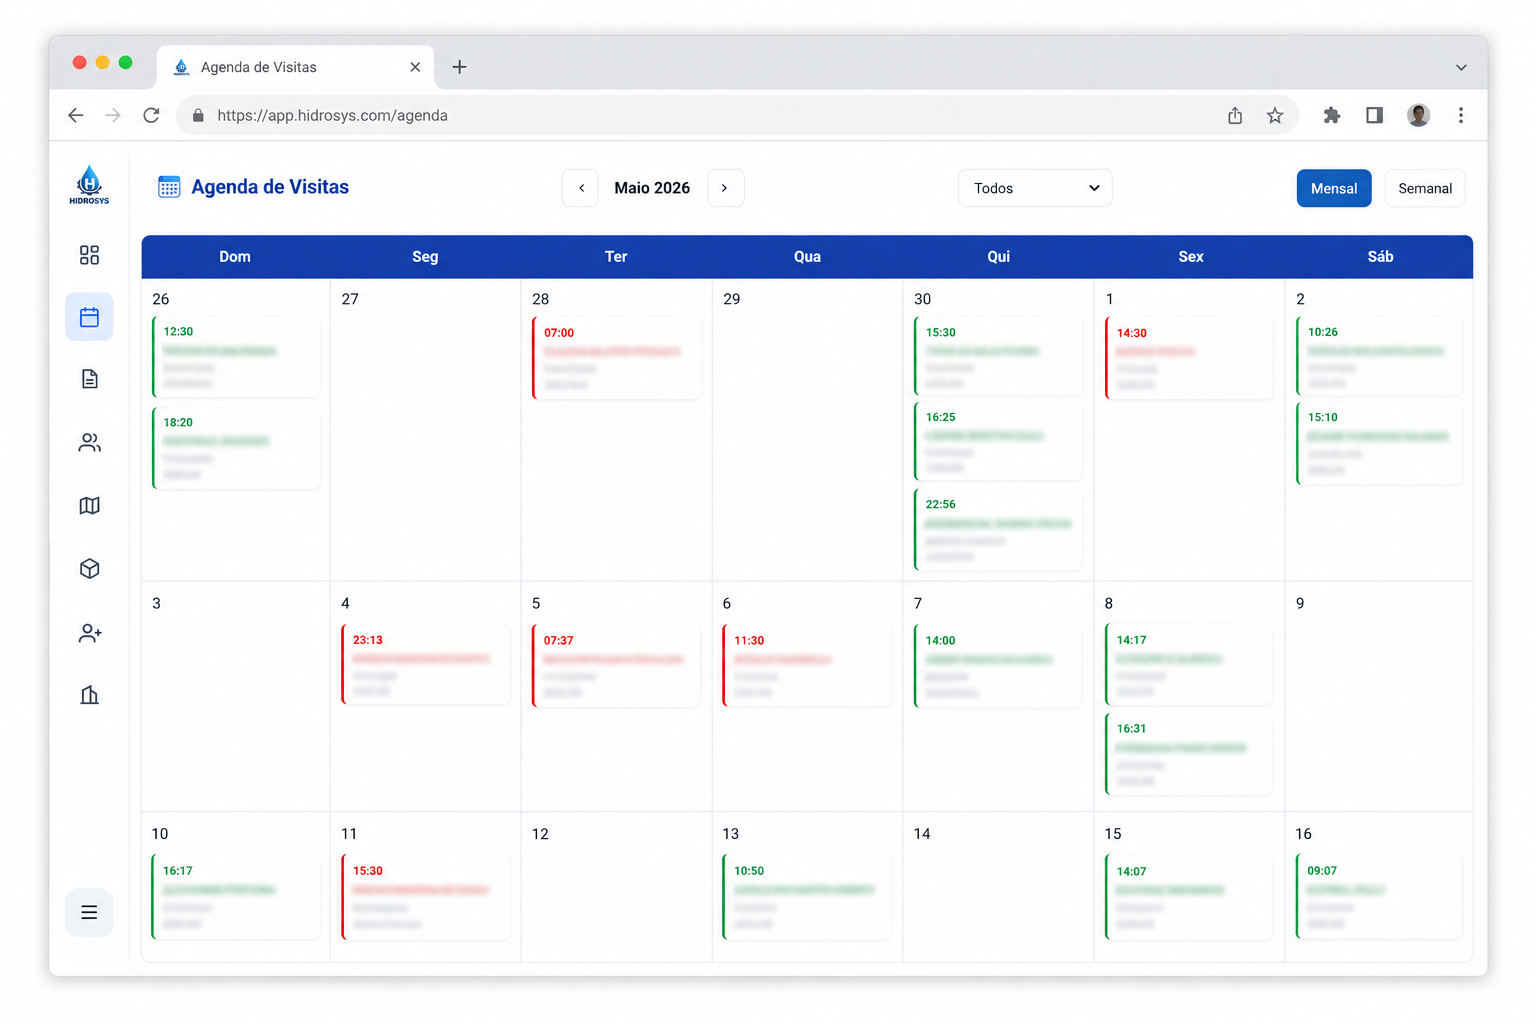Go to next month
Screen dimensions: 1536x1024
725,188
